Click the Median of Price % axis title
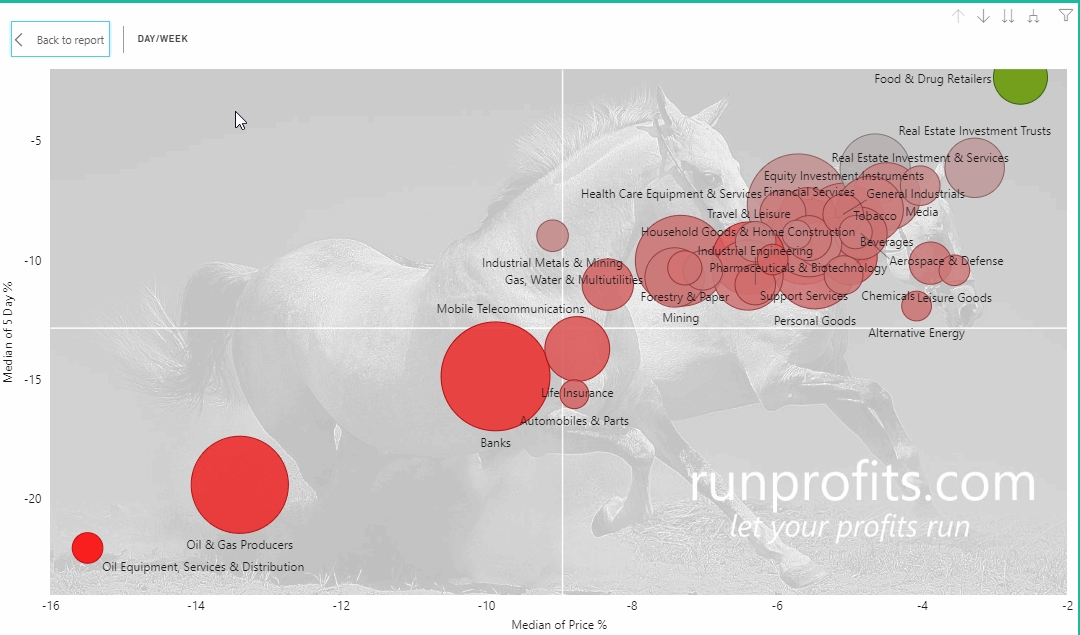The image size is (1080, 635). coord(559,625)
